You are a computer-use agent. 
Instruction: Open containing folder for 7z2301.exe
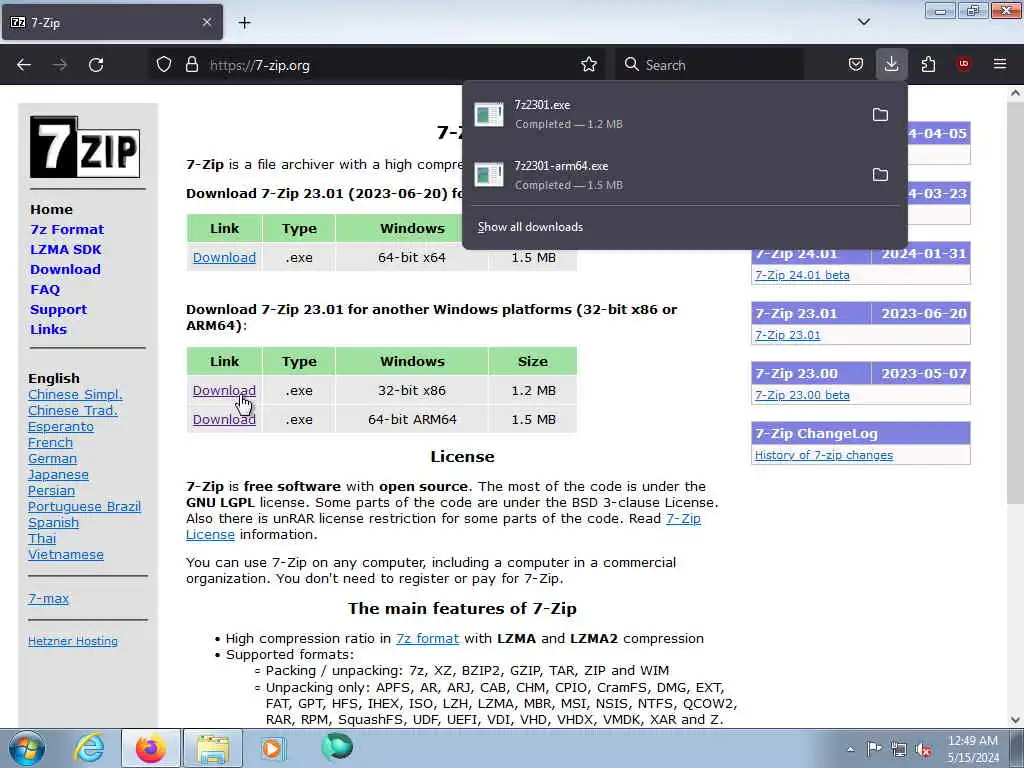point(880,115)
